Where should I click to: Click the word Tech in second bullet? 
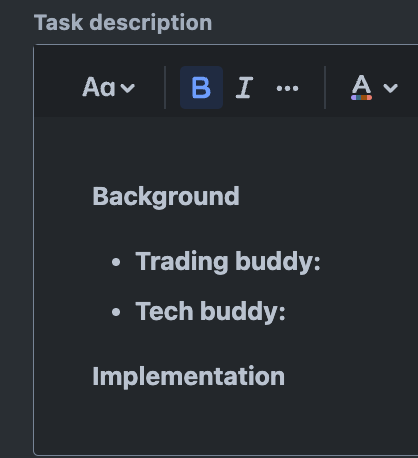(164, 311)
